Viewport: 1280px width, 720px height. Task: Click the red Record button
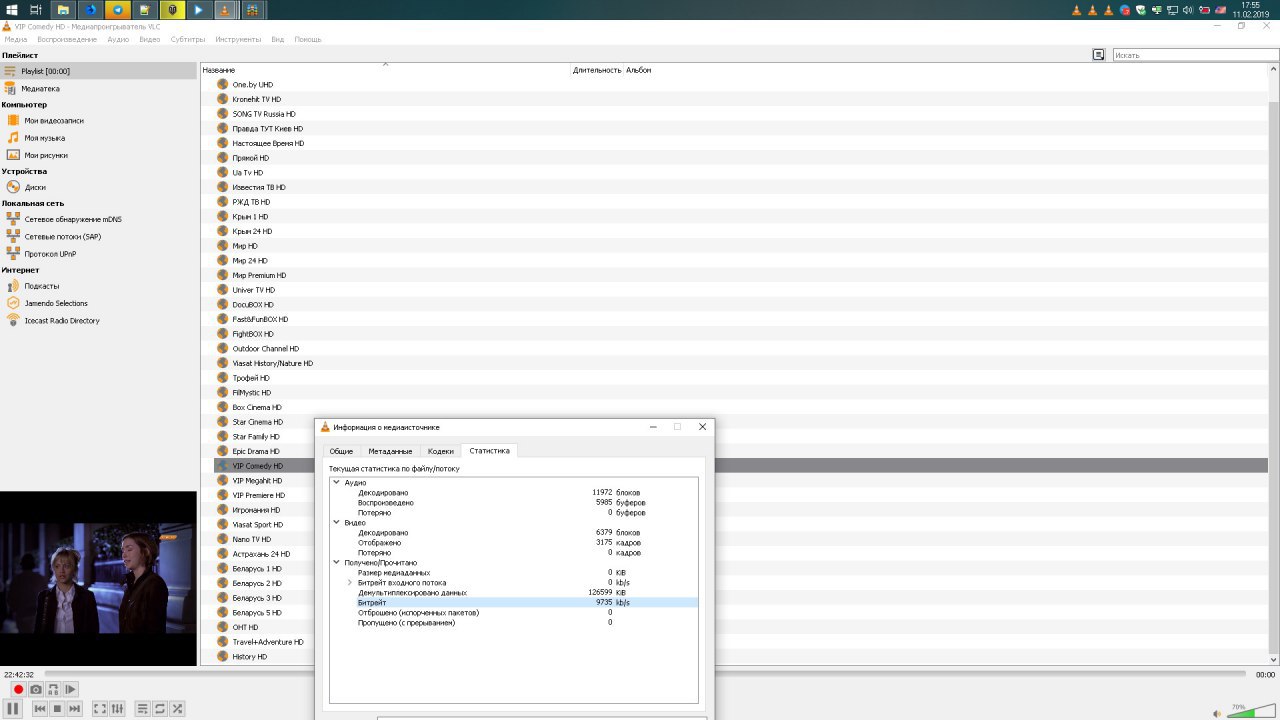pyautogui.click(x=18, y=689)
